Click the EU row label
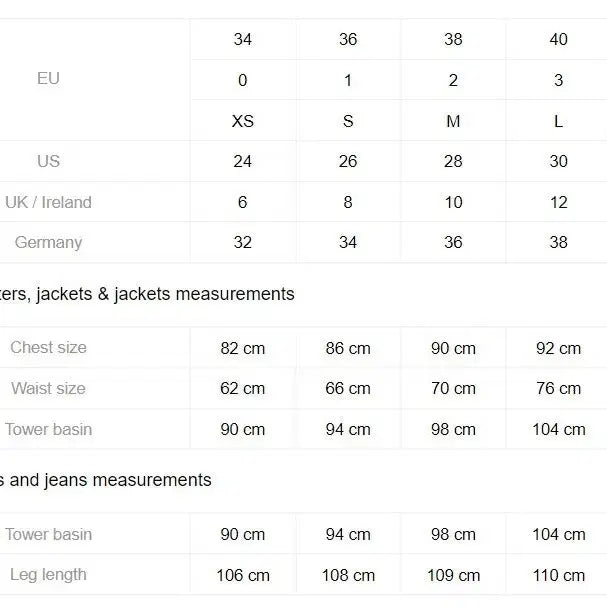 click(x=48, y=79)
